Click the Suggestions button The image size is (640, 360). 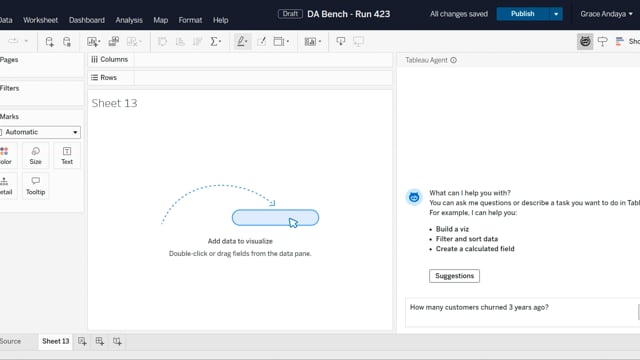click(454, 276)
